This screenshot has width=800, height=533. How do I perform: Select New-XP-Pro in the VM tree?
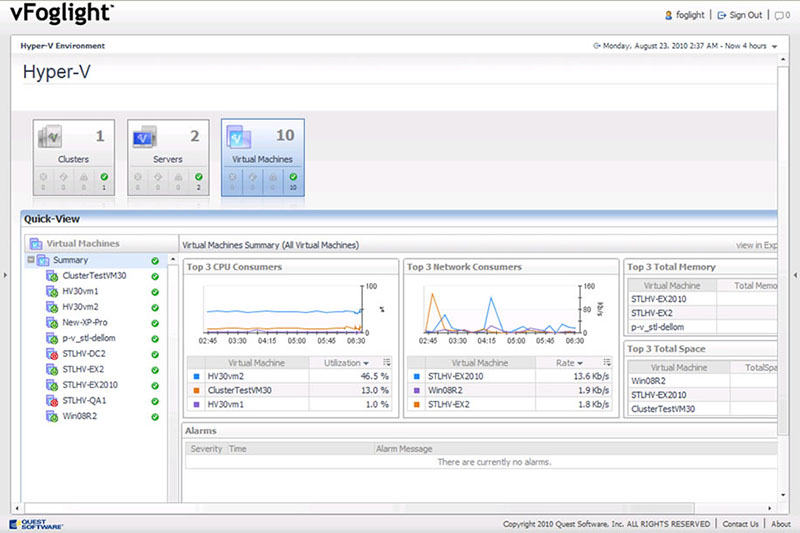click(x=85, y=322)
